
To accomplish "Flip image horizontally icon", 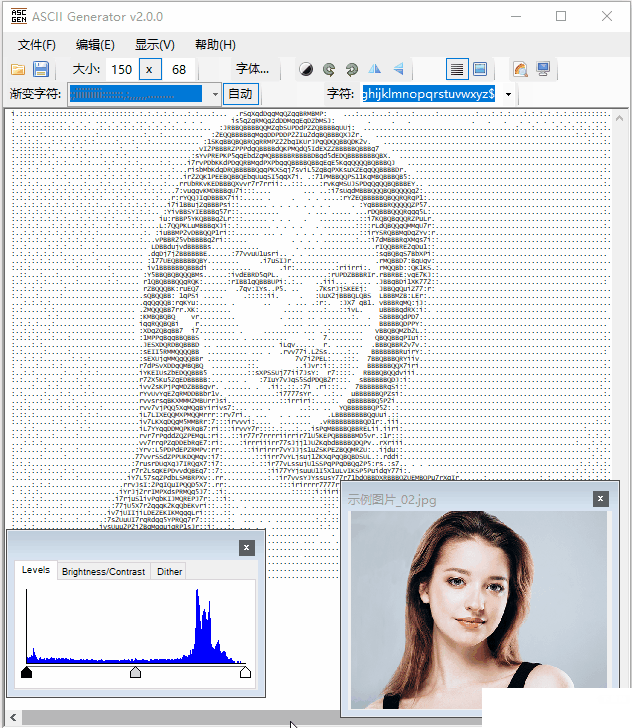I will 375,70.
